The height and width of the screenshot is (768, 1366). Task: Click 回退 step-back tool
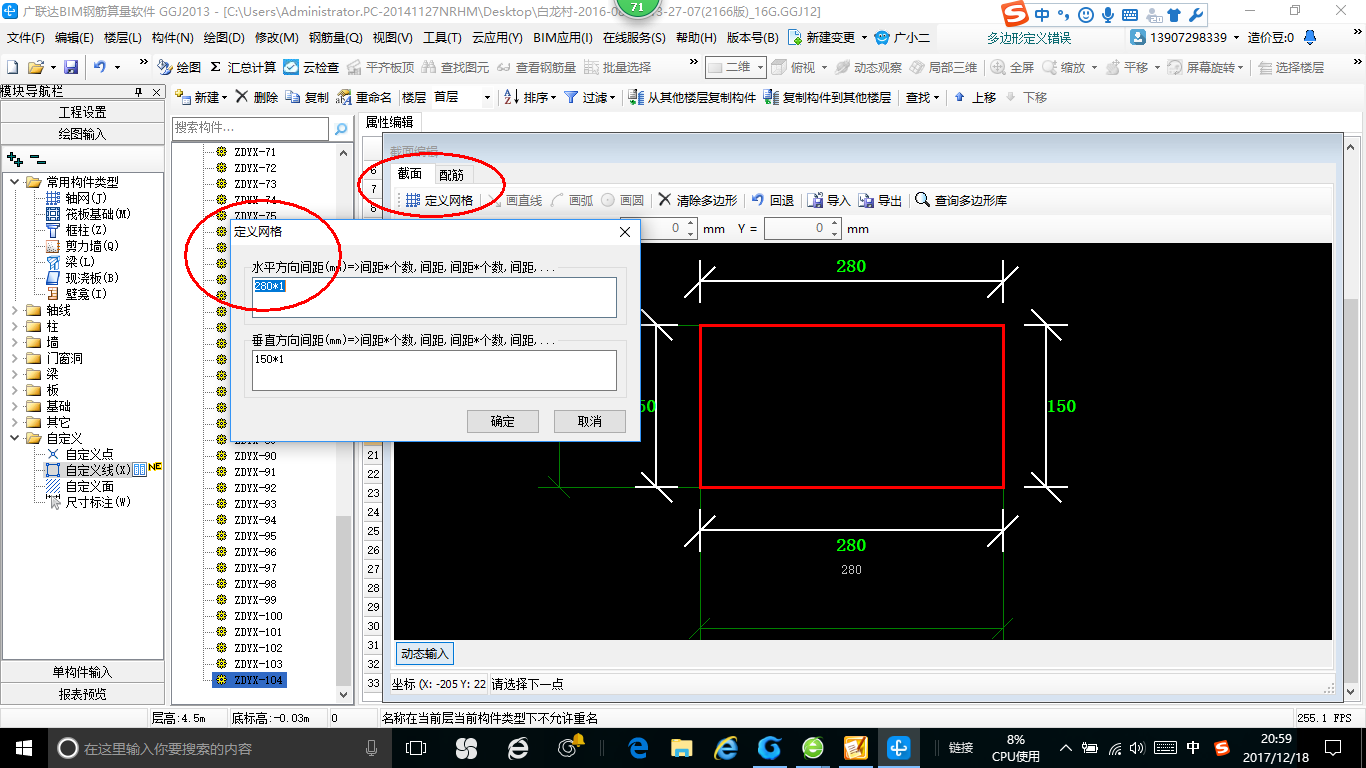pos(773,200)
